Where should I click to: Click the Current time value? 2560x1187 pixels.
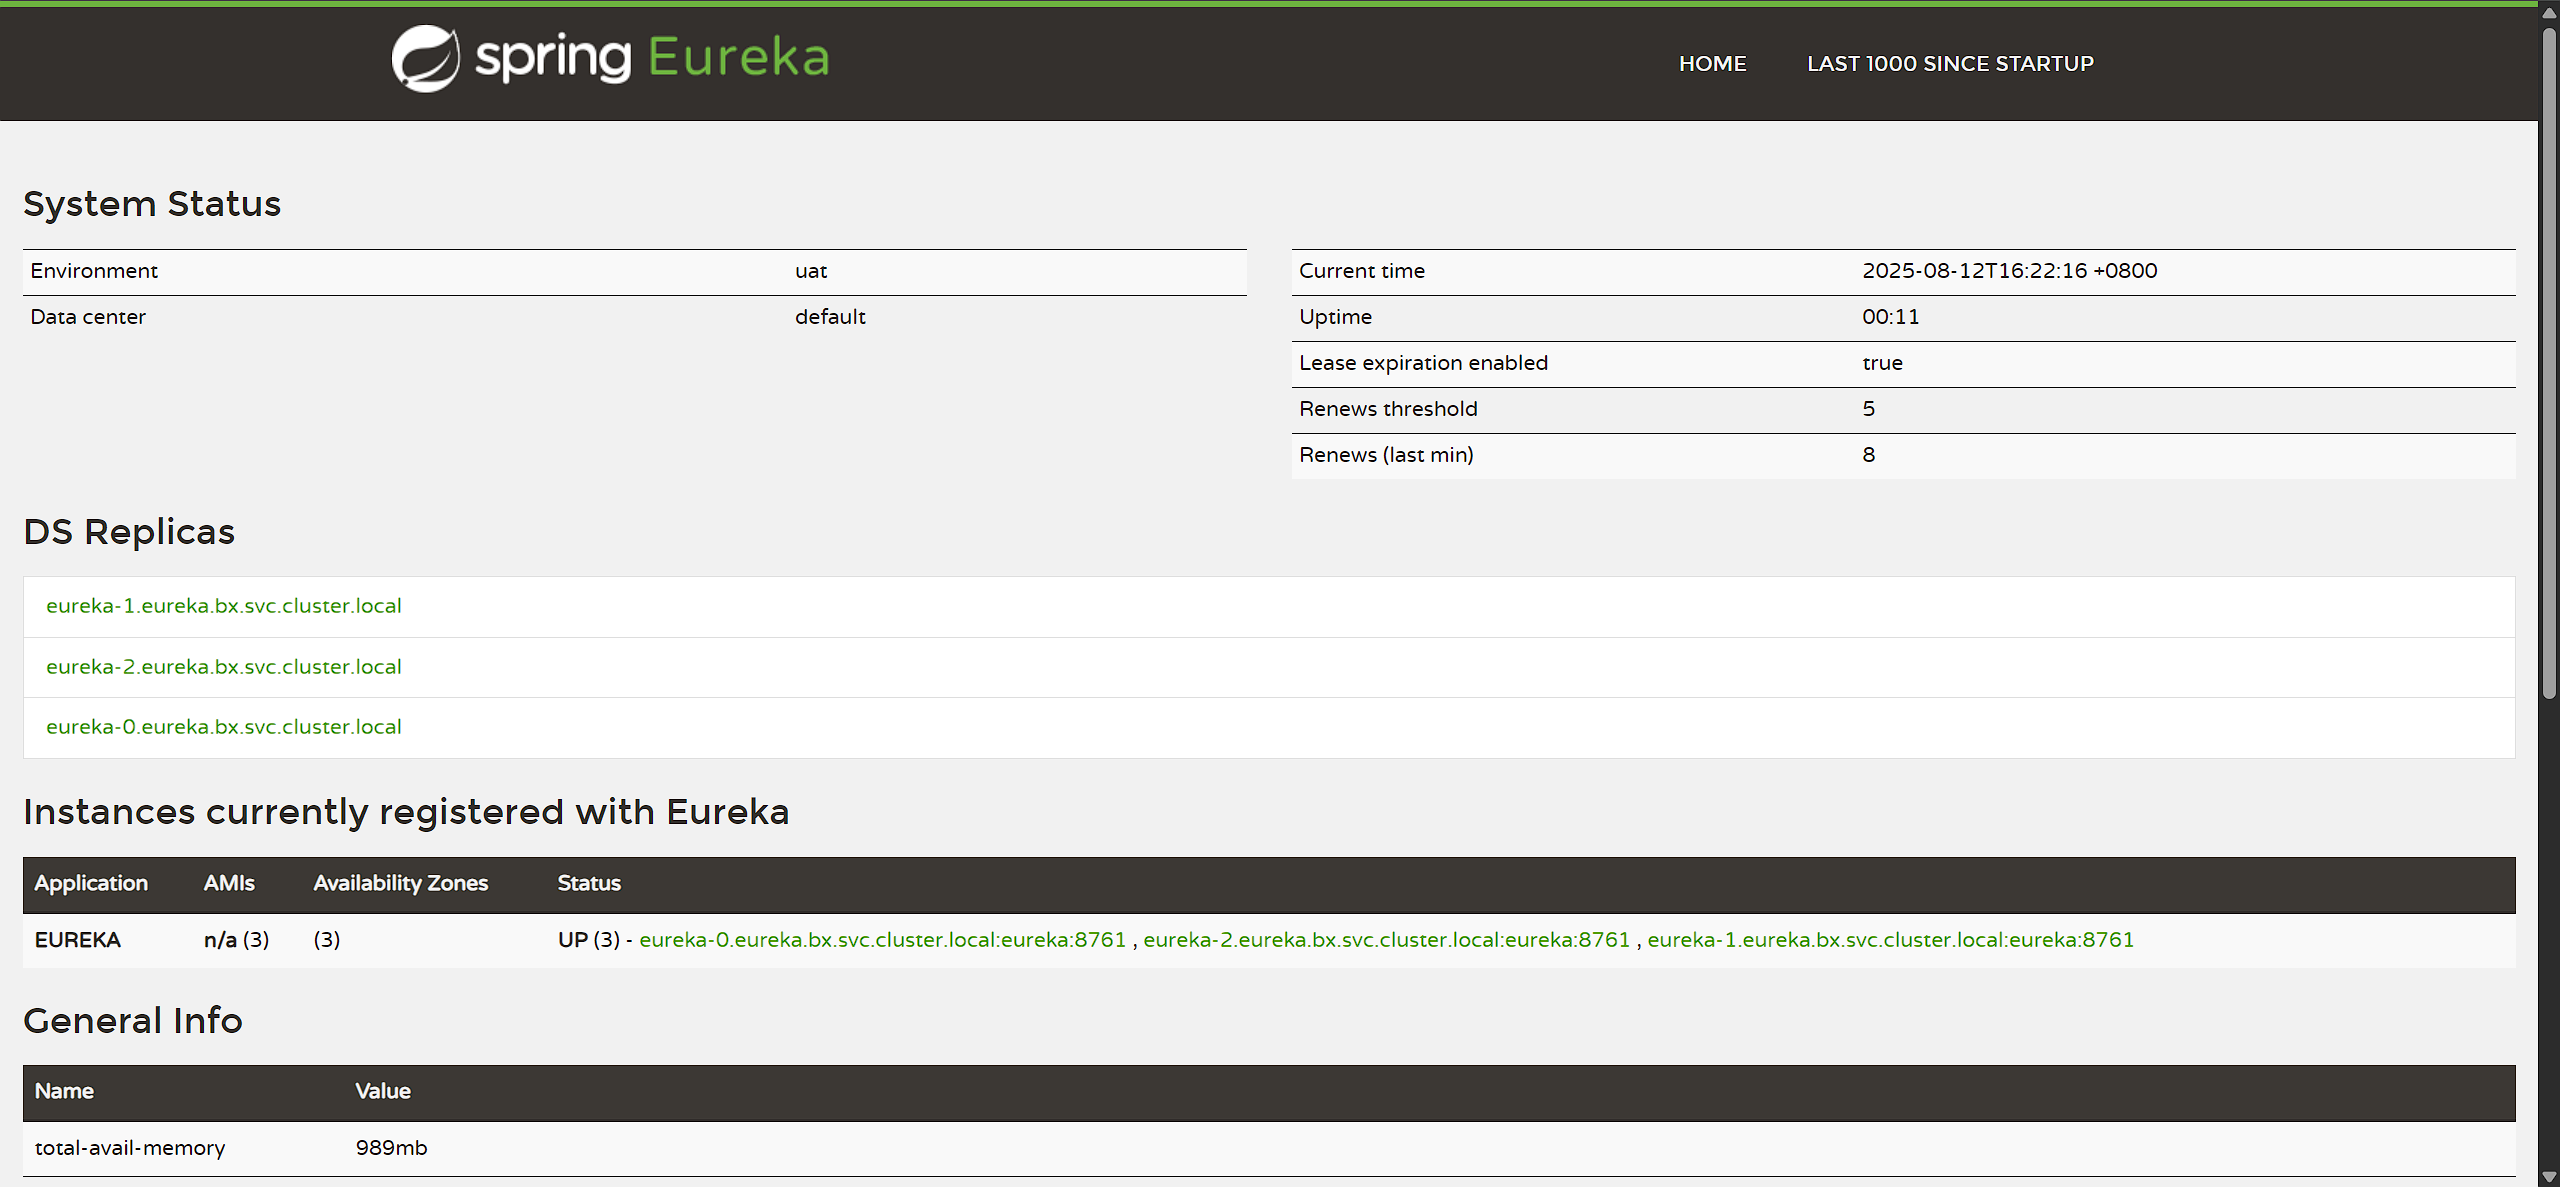[x=2009, y=271]
